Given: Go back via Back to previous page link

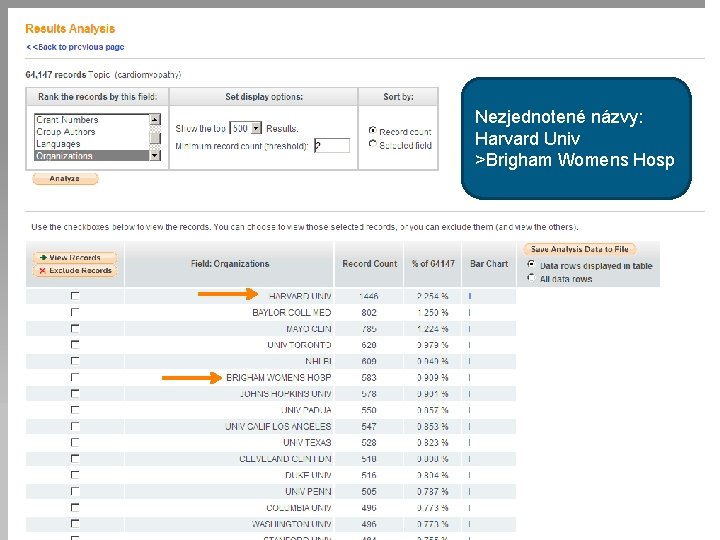Looking at the screenshot, I should [75, 47].
